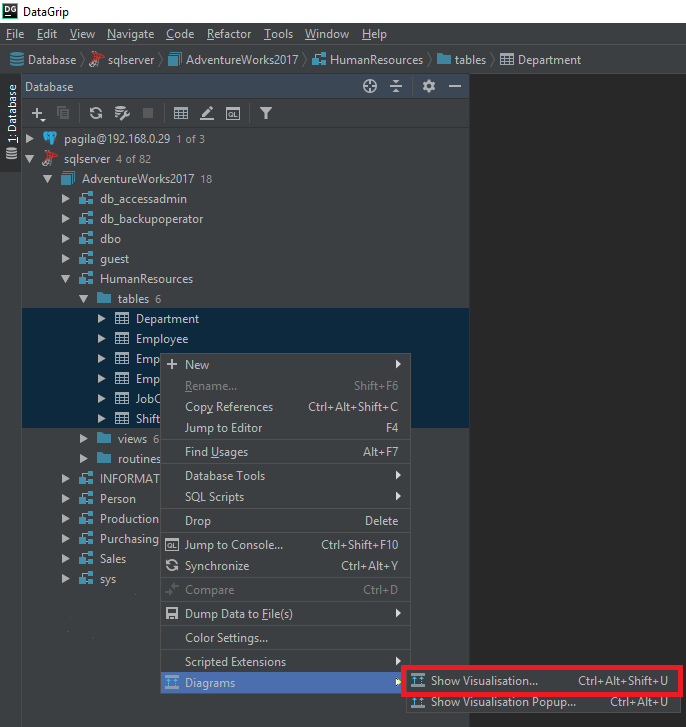Open the Navigate menu in menu bar

(x=130, y=34)
